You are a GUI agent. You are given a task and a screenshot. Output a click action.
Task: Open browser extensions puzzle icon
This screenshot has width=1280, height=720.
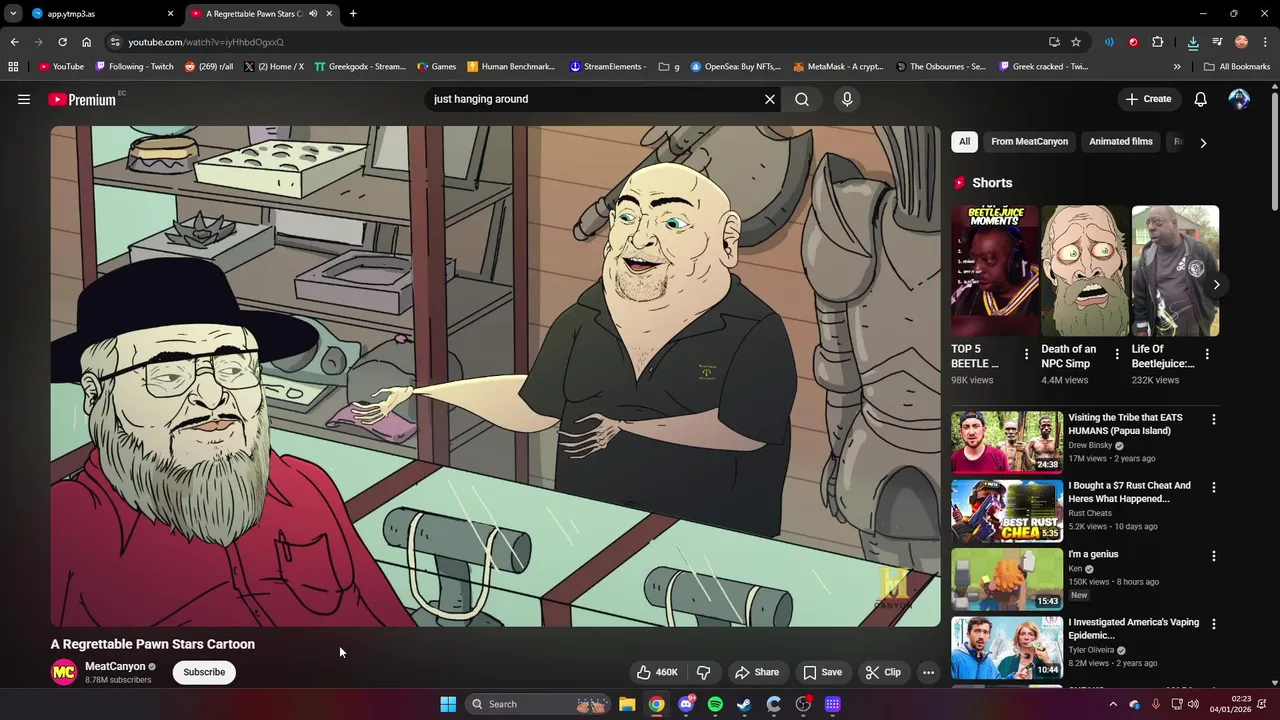(1157, 42)
